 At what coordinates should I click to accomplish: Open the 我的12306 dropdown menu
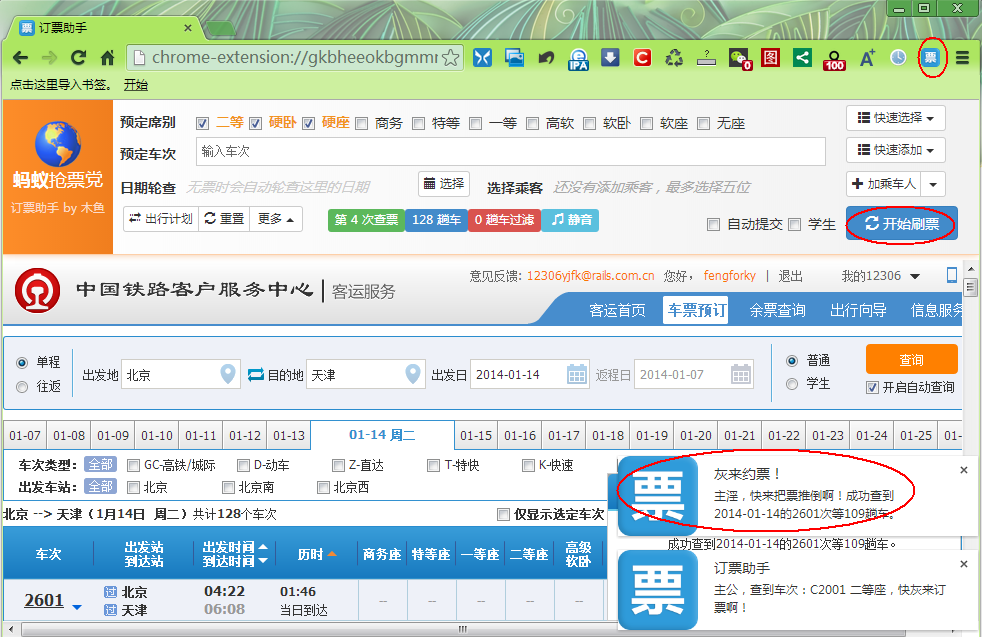[x=881, y=276]
